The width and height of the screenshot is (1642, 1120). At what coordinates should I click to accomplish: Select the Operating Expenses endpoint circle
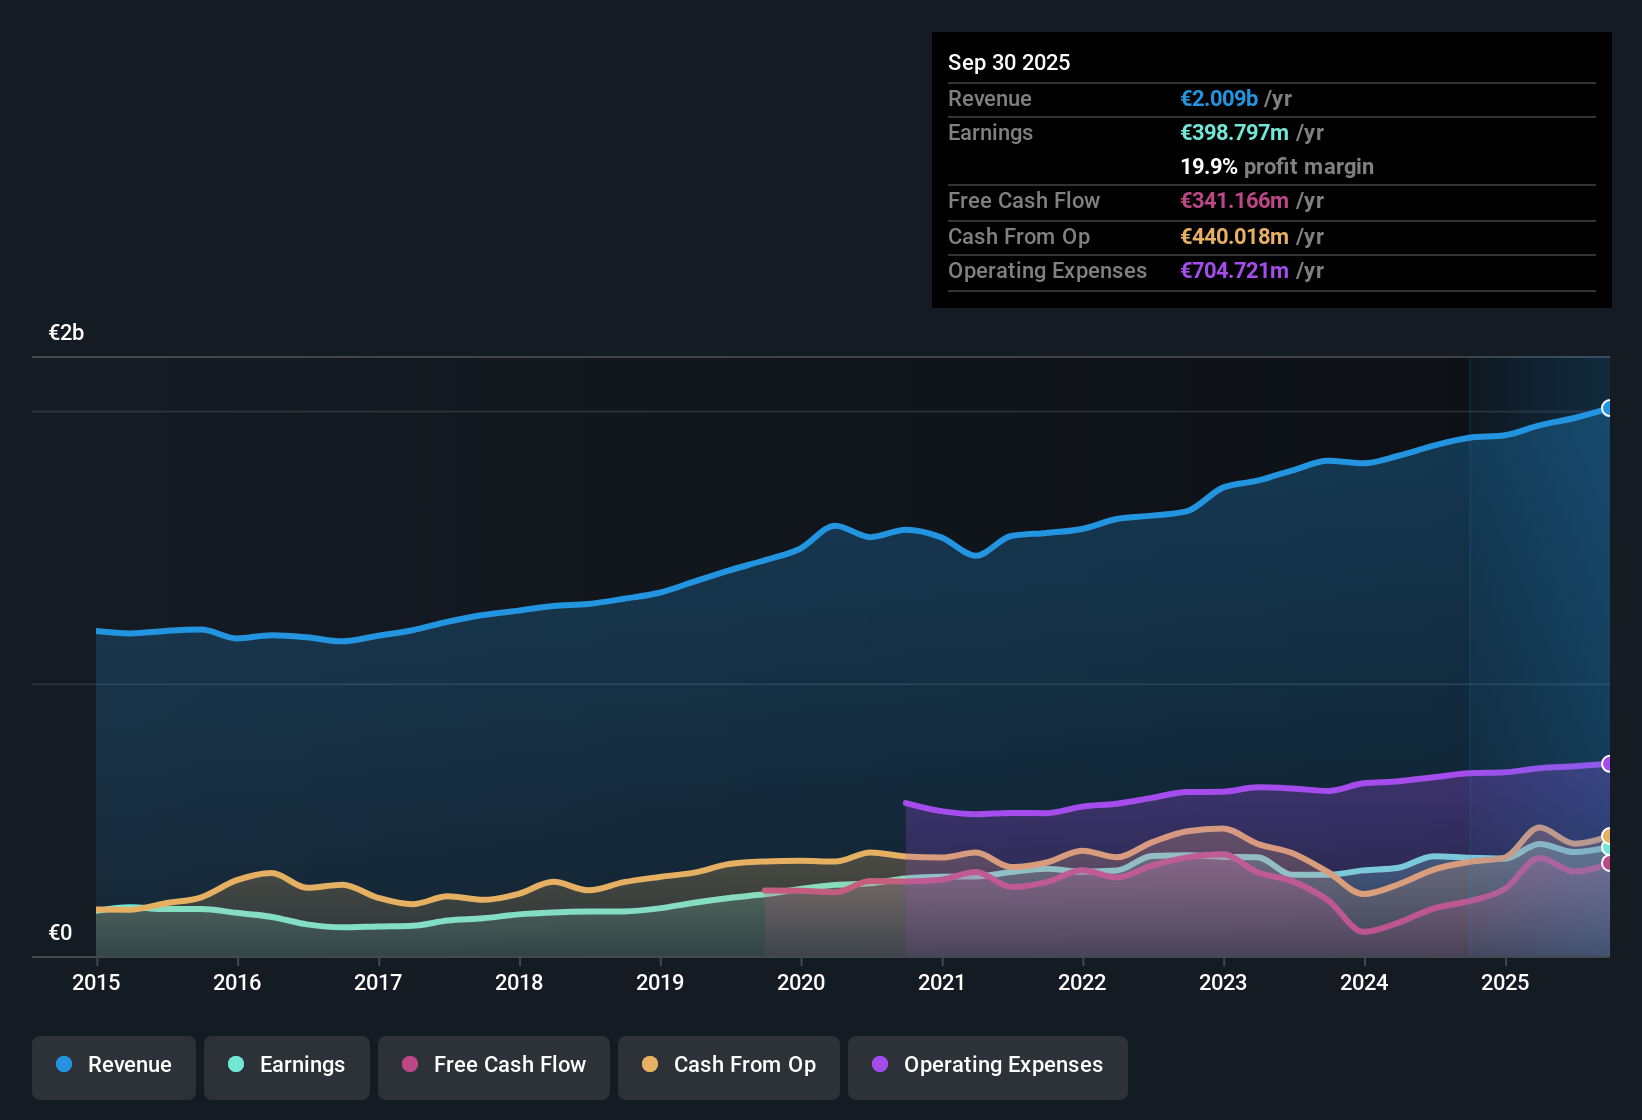pos(1608,763)
